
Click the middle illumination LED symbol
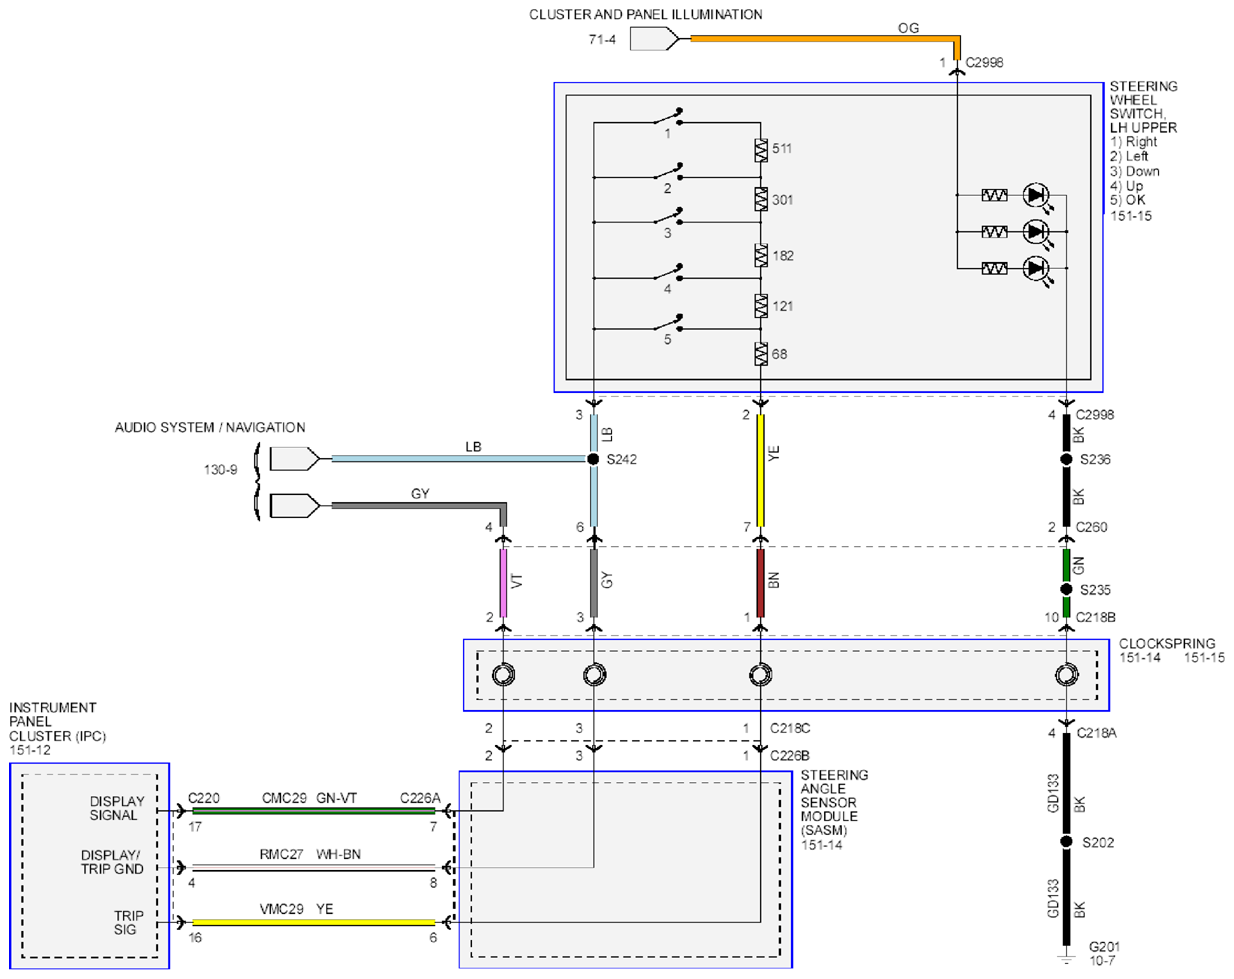click(x=1037, y=232)
